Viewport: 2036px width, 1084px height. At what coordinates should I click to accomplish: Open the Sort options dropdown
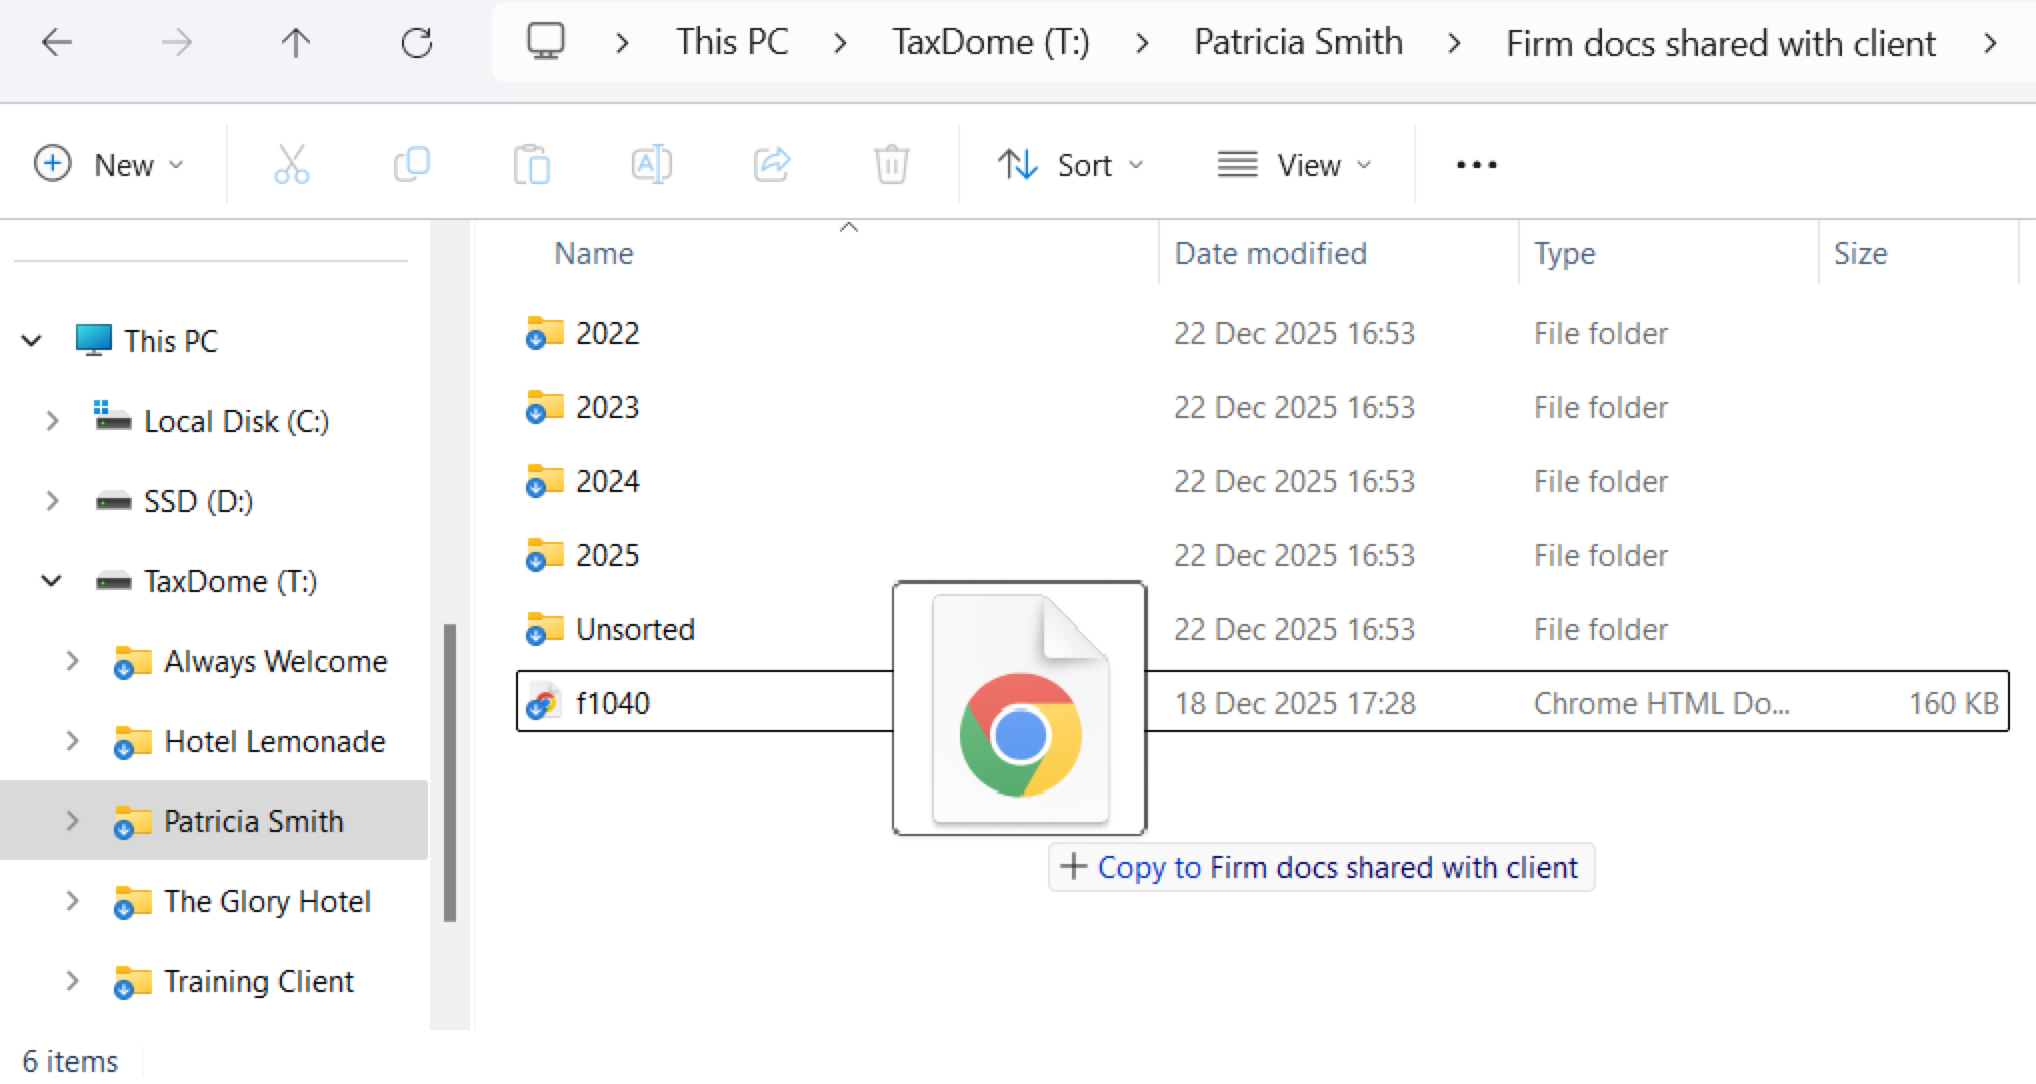(1070, 165)
